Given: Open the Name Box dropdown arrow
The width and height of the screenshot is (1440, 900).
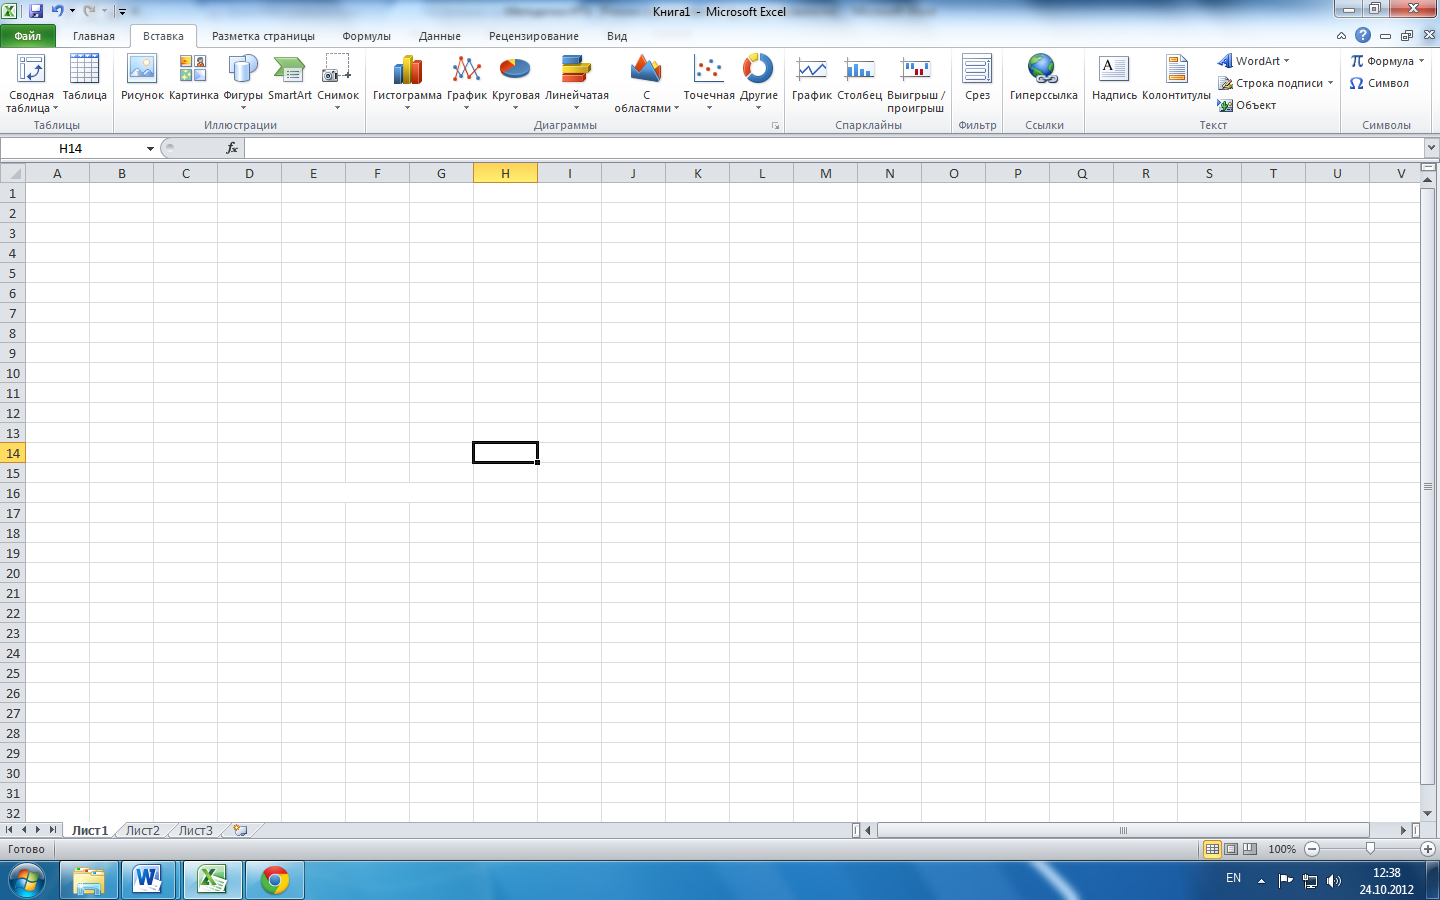Looking at the screenshot, I should click(150, 148).
